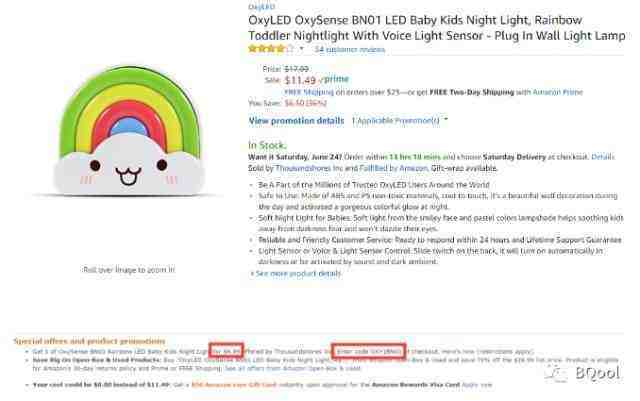Click Apply now for Rewards Visa Card
The height and width of the screenshot is (401, 640).
pyautogui.click(x=477, y=385)
